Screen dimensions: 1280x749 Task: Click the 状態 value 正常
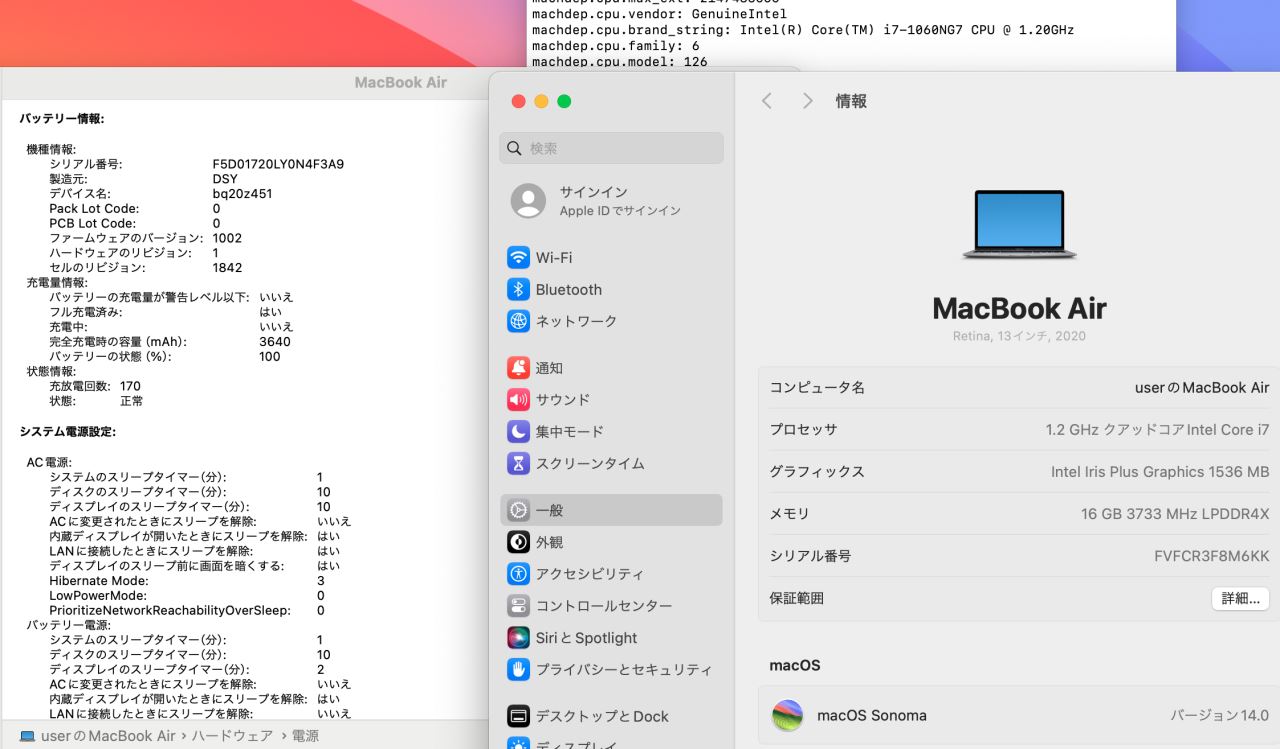[131, 401]
